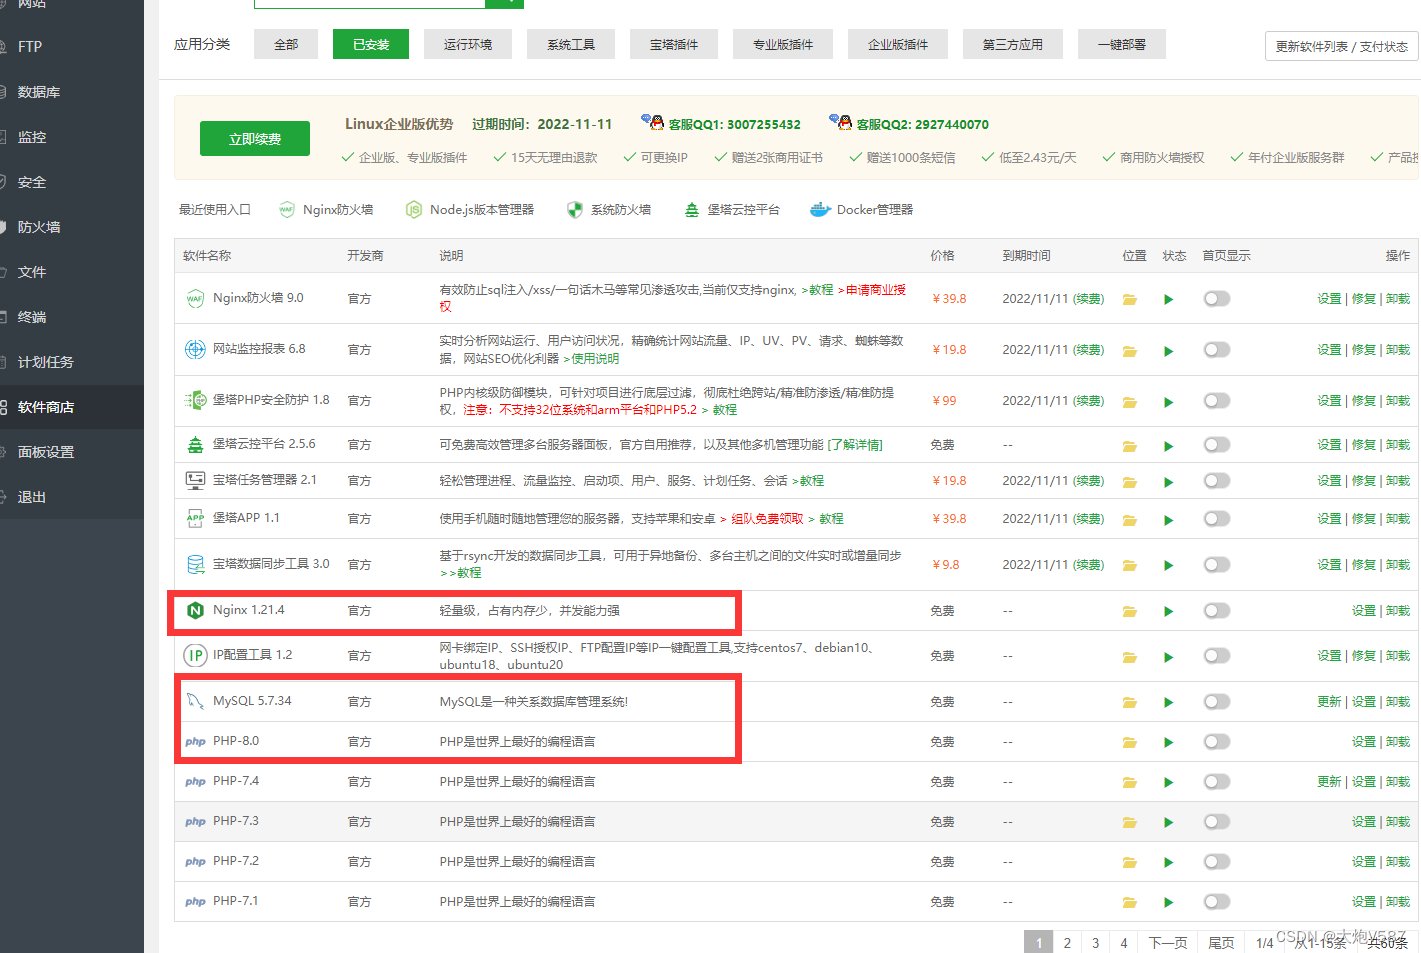Select the 全部 category tab
This screenshot has height=953, width=1421.
coord(286,44)
